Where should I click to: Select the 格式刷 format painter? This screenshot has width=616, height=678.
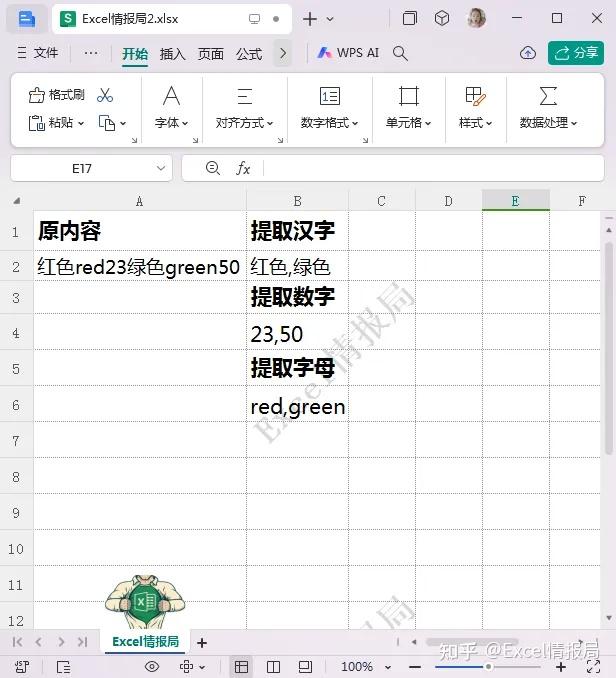56,95
